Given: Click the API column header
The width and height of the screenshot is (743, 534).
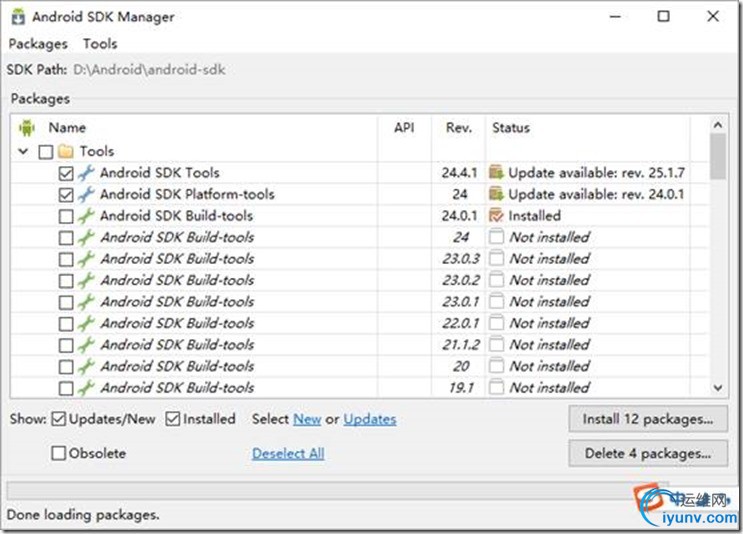Looking at the screenshot, I should pos(404,128).
